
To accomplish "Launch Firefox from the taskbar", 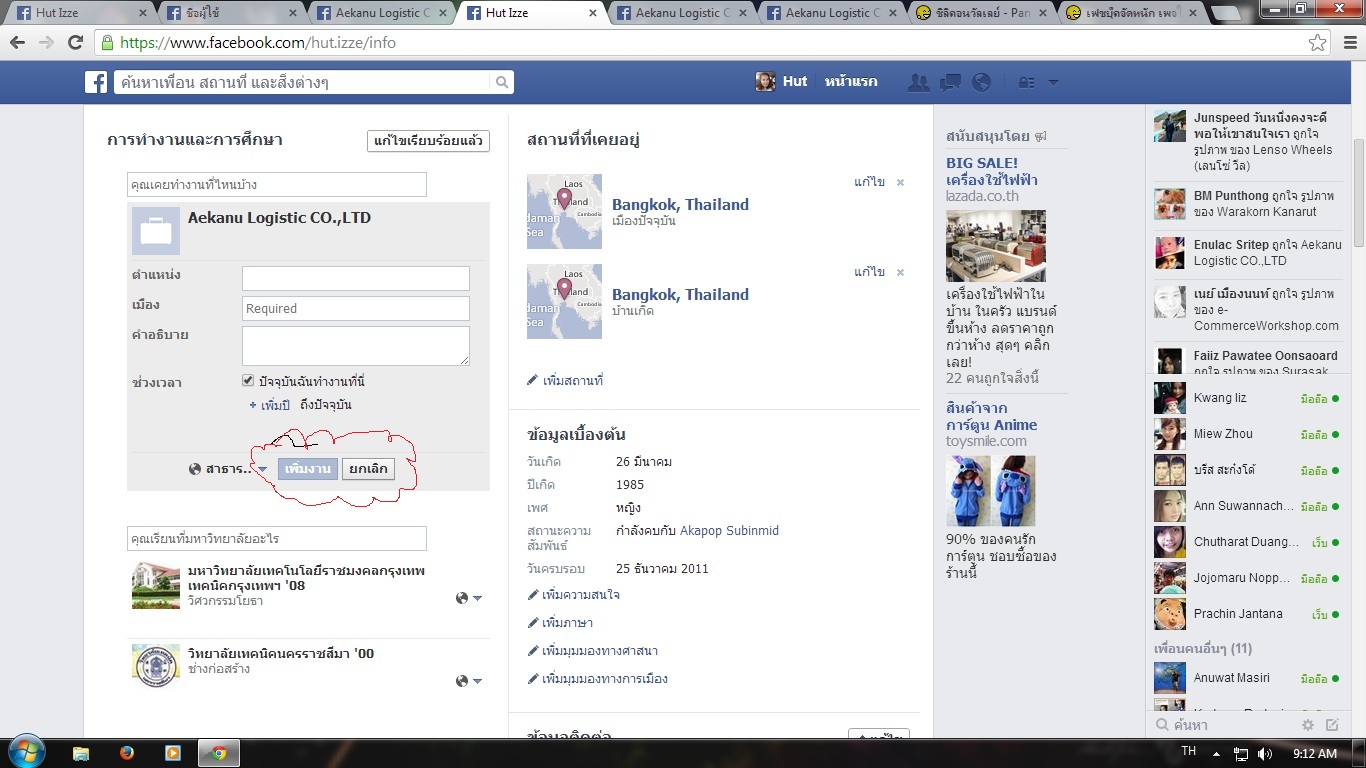I will (127, 753).
